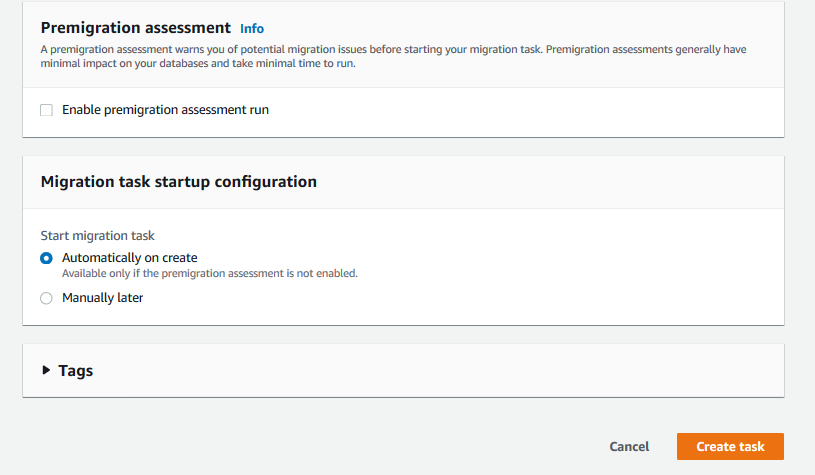This screenshot has width=815, height=475.
Task: Open the Premigration assessment Info link
Action: [252, 29]
